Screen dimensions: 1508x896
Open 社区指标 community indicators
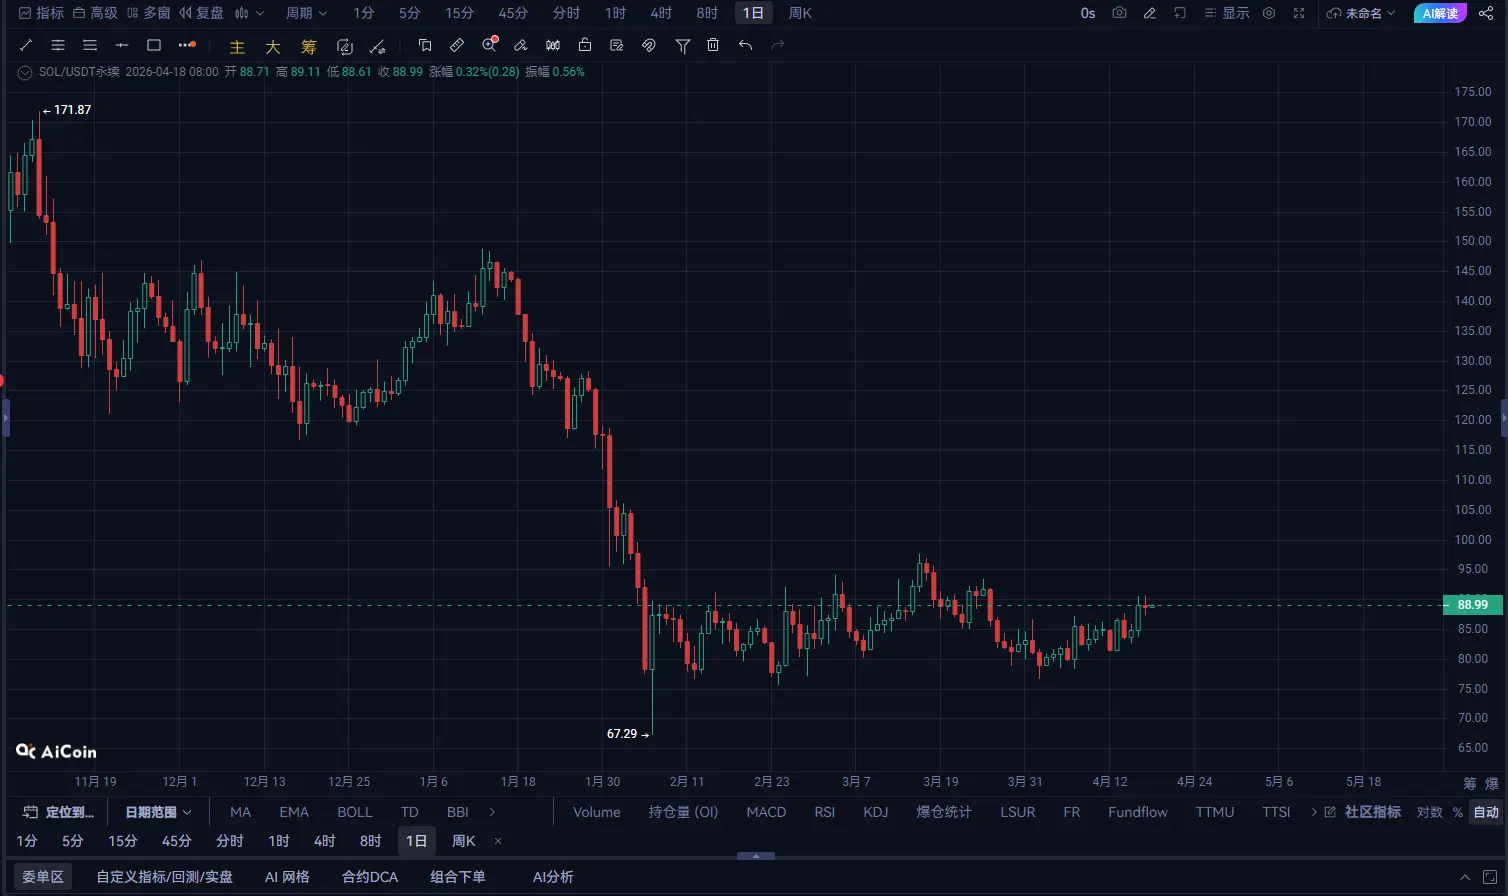[x=1363, y=812]
